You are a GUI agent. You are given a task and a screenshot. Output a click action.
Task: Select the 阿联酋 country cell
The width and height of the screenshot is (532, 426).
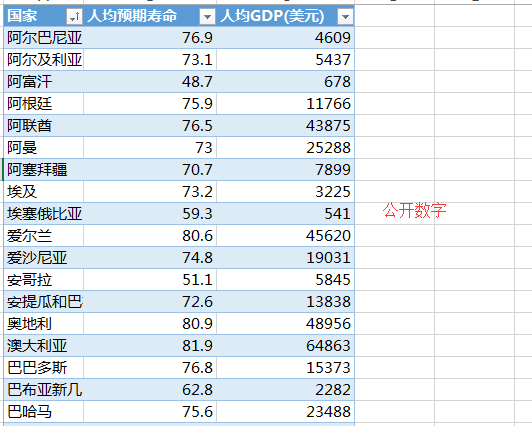pos(43,126)
